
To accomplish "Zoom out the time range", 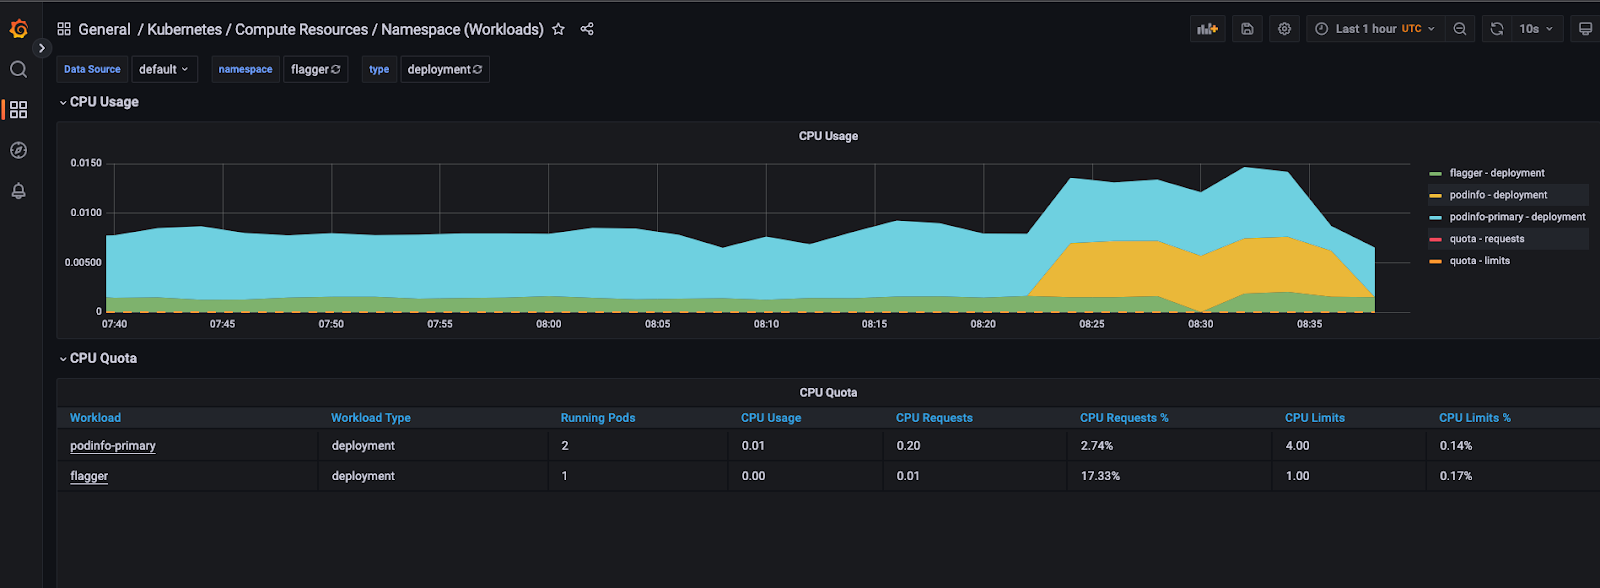I will tap(1460, 29).
